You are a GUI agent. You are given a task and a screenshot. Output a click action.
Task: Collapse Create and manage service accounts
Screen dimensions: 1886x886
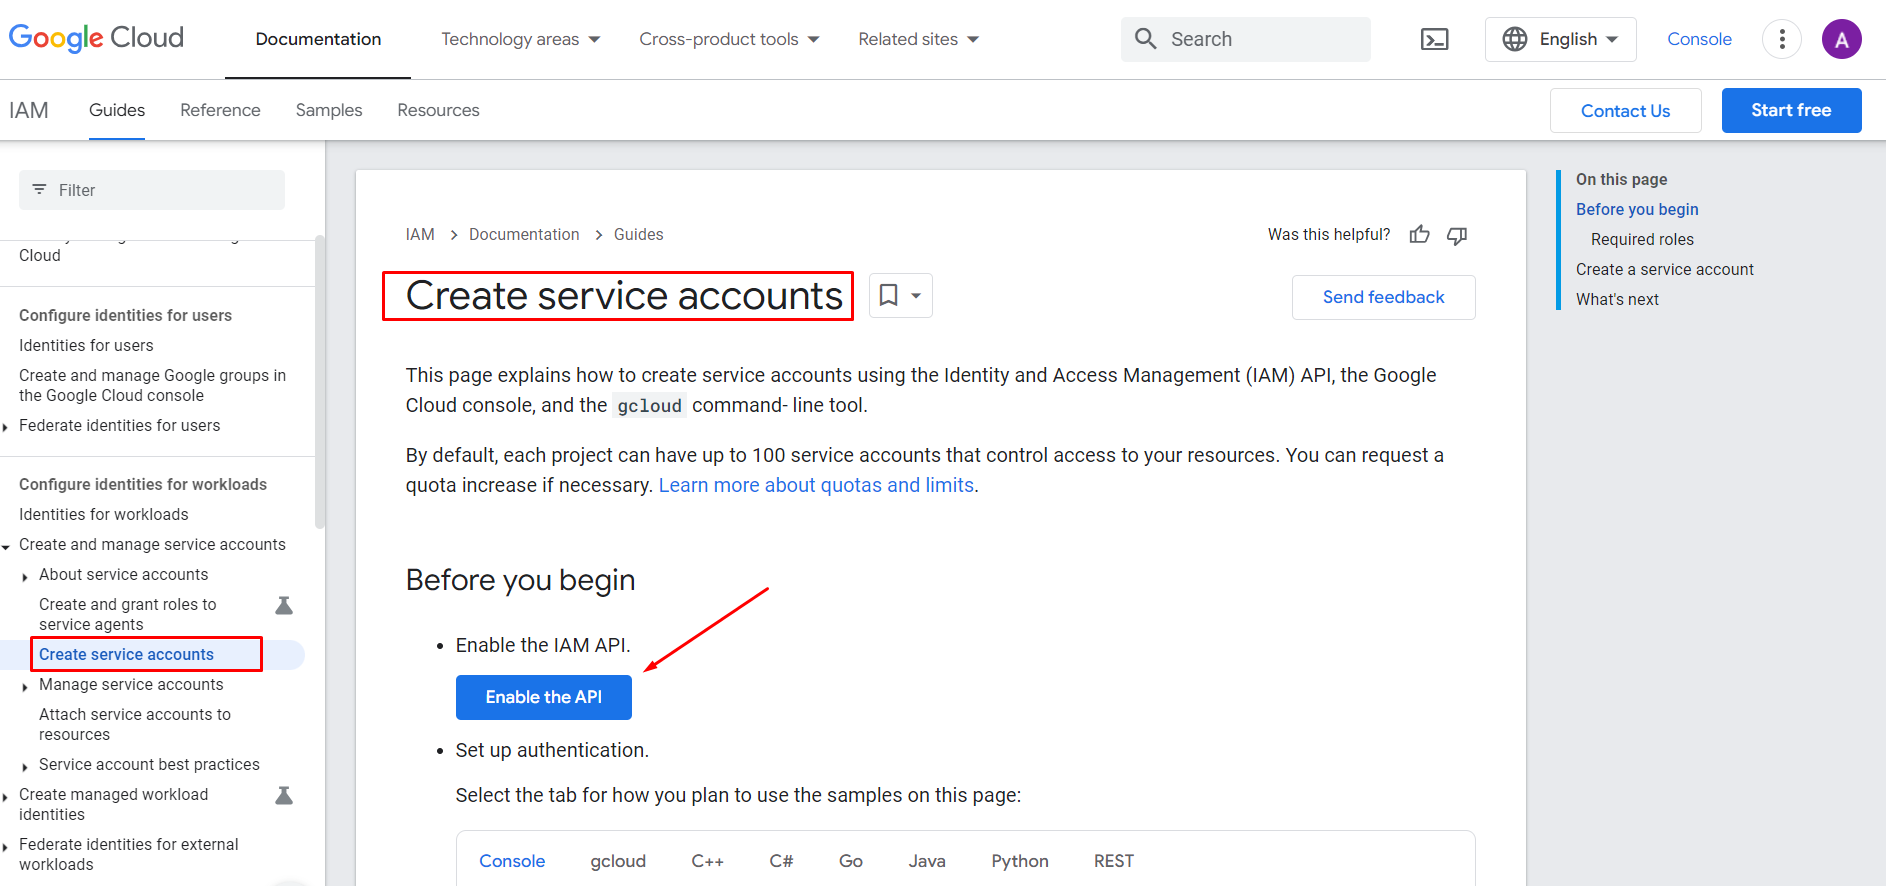pyautogui.click(x=7, y=546)
